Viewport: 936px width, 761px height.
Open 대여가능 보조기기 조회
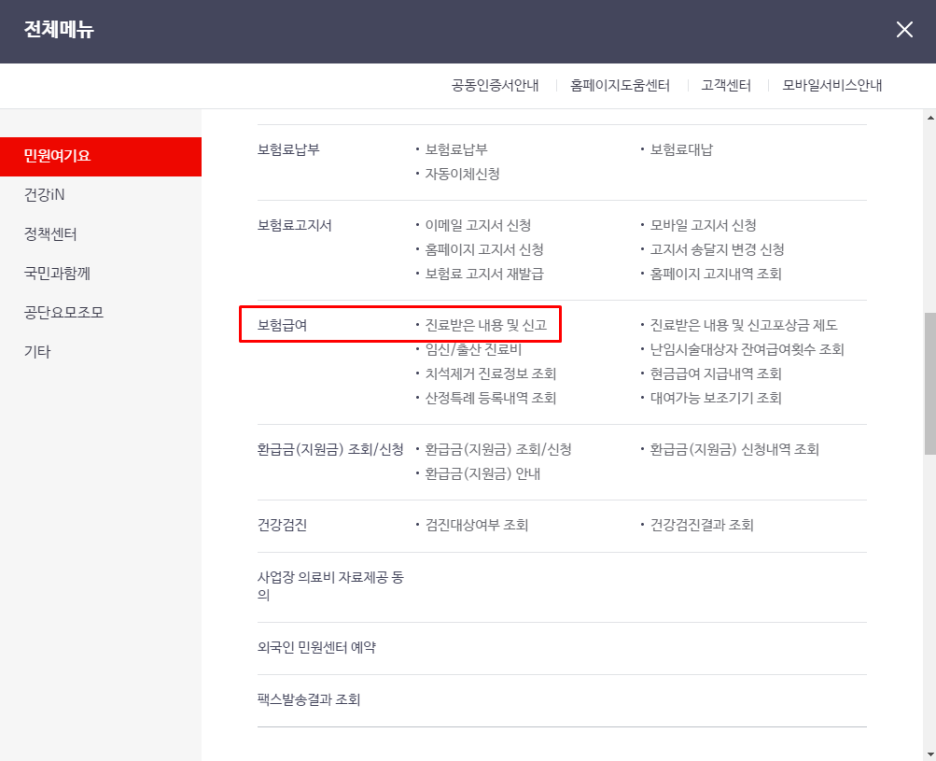(x=716, y=398)
